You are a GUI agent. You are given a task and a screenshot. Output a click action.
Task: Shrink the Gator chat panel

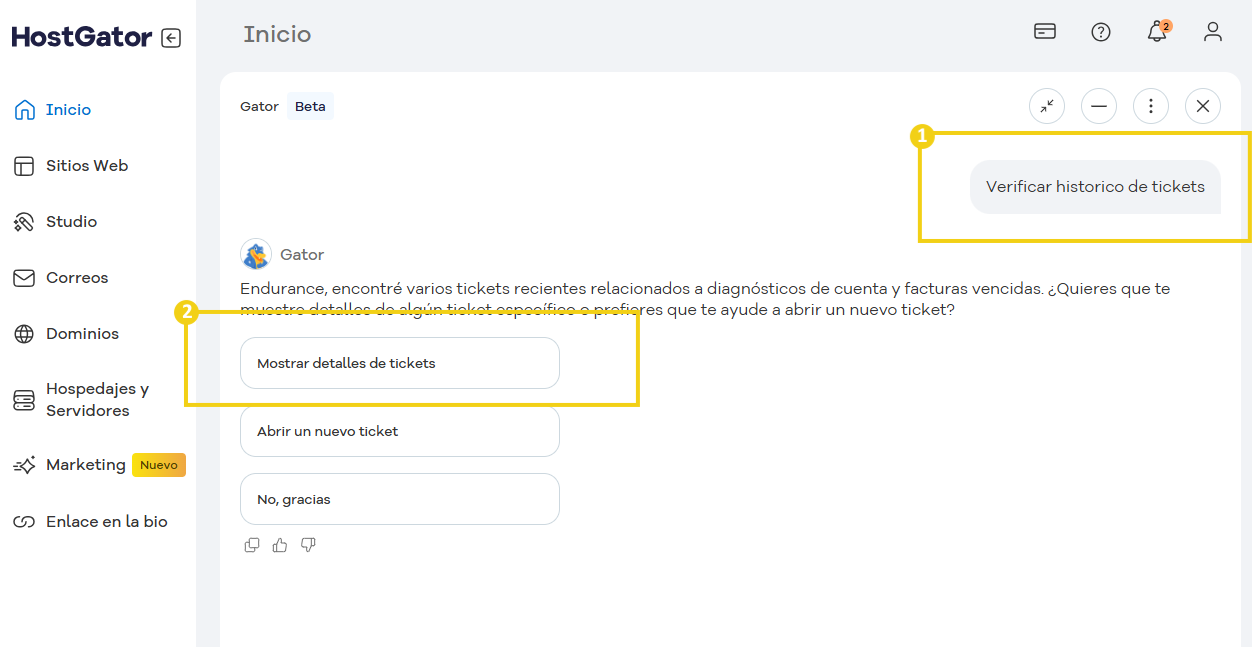[x=1047, y=106]
